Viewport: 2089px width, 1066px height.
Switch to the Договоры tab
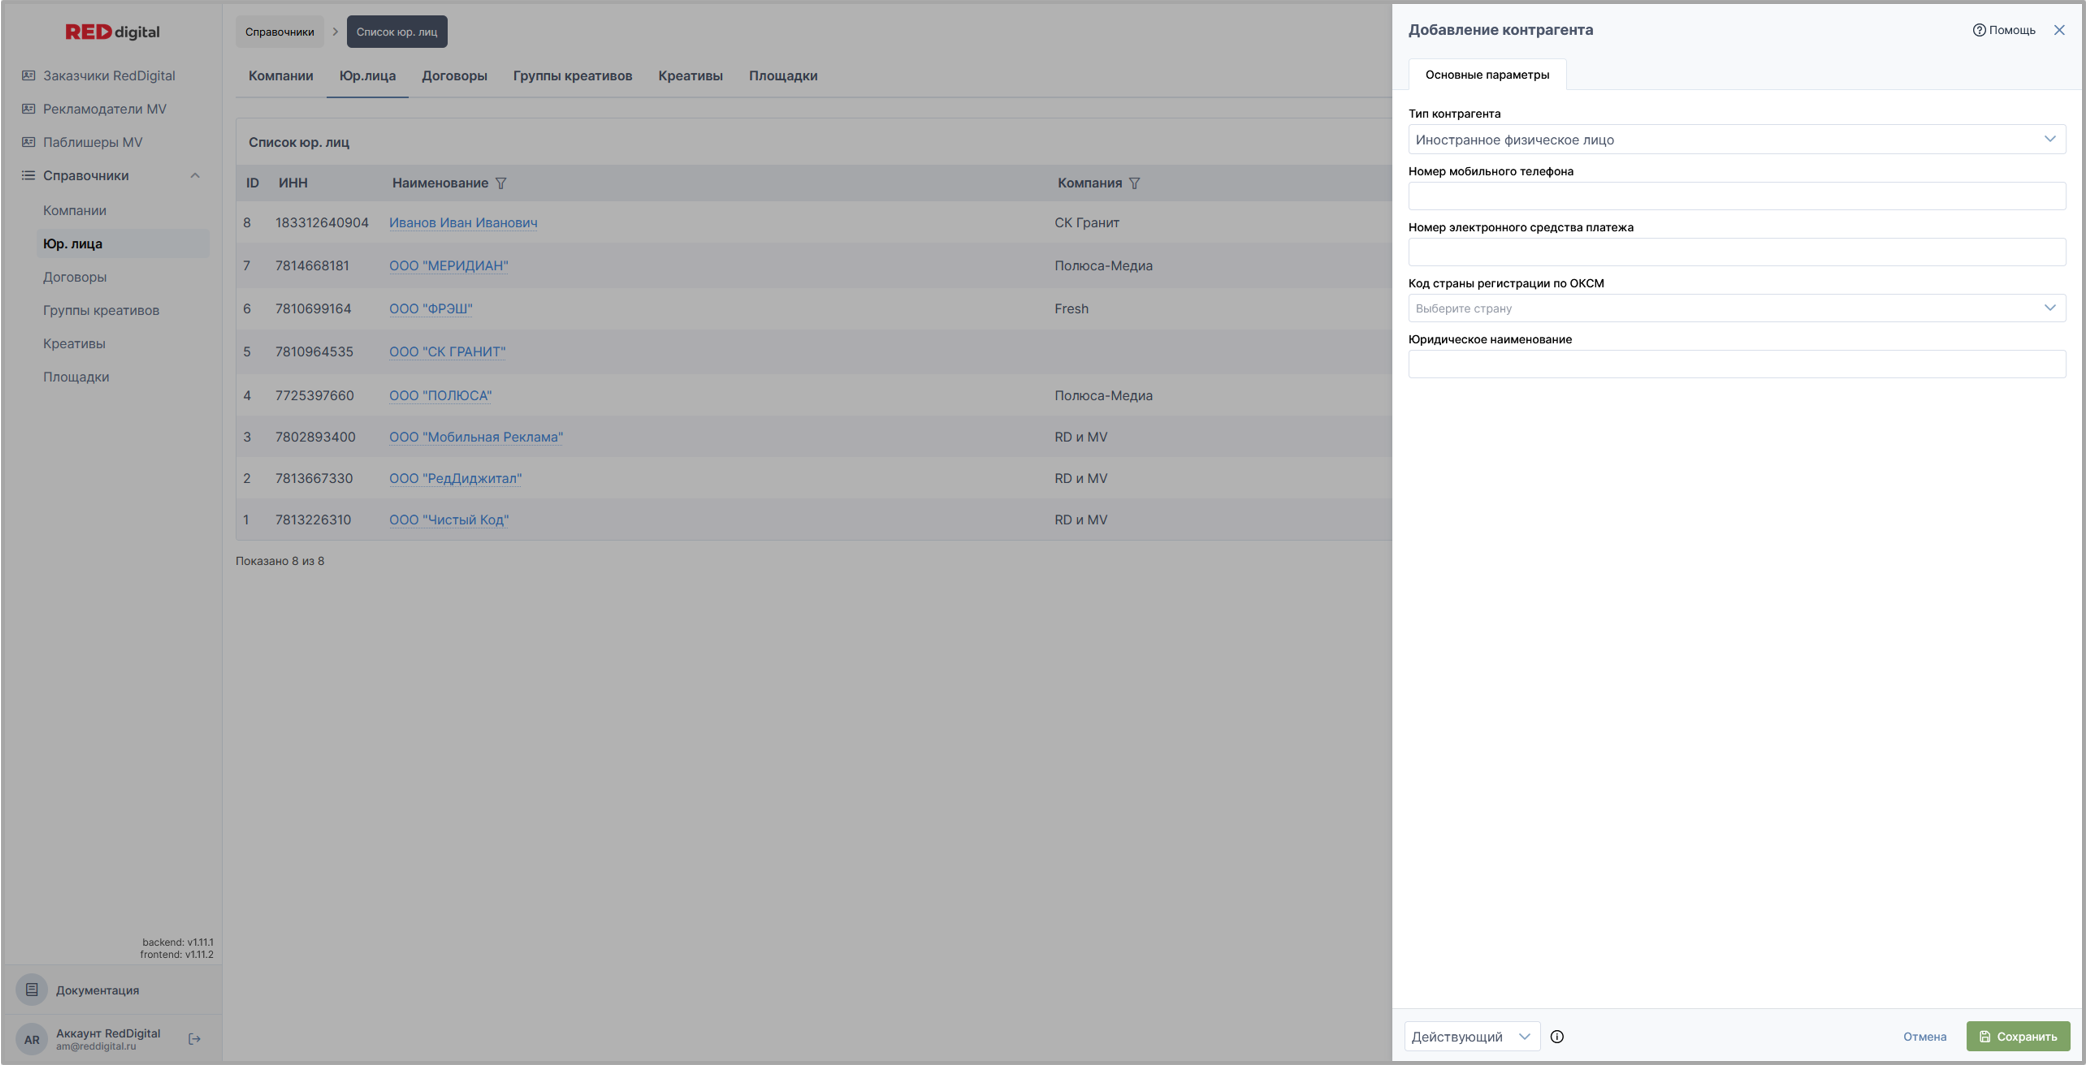[454, 76]
